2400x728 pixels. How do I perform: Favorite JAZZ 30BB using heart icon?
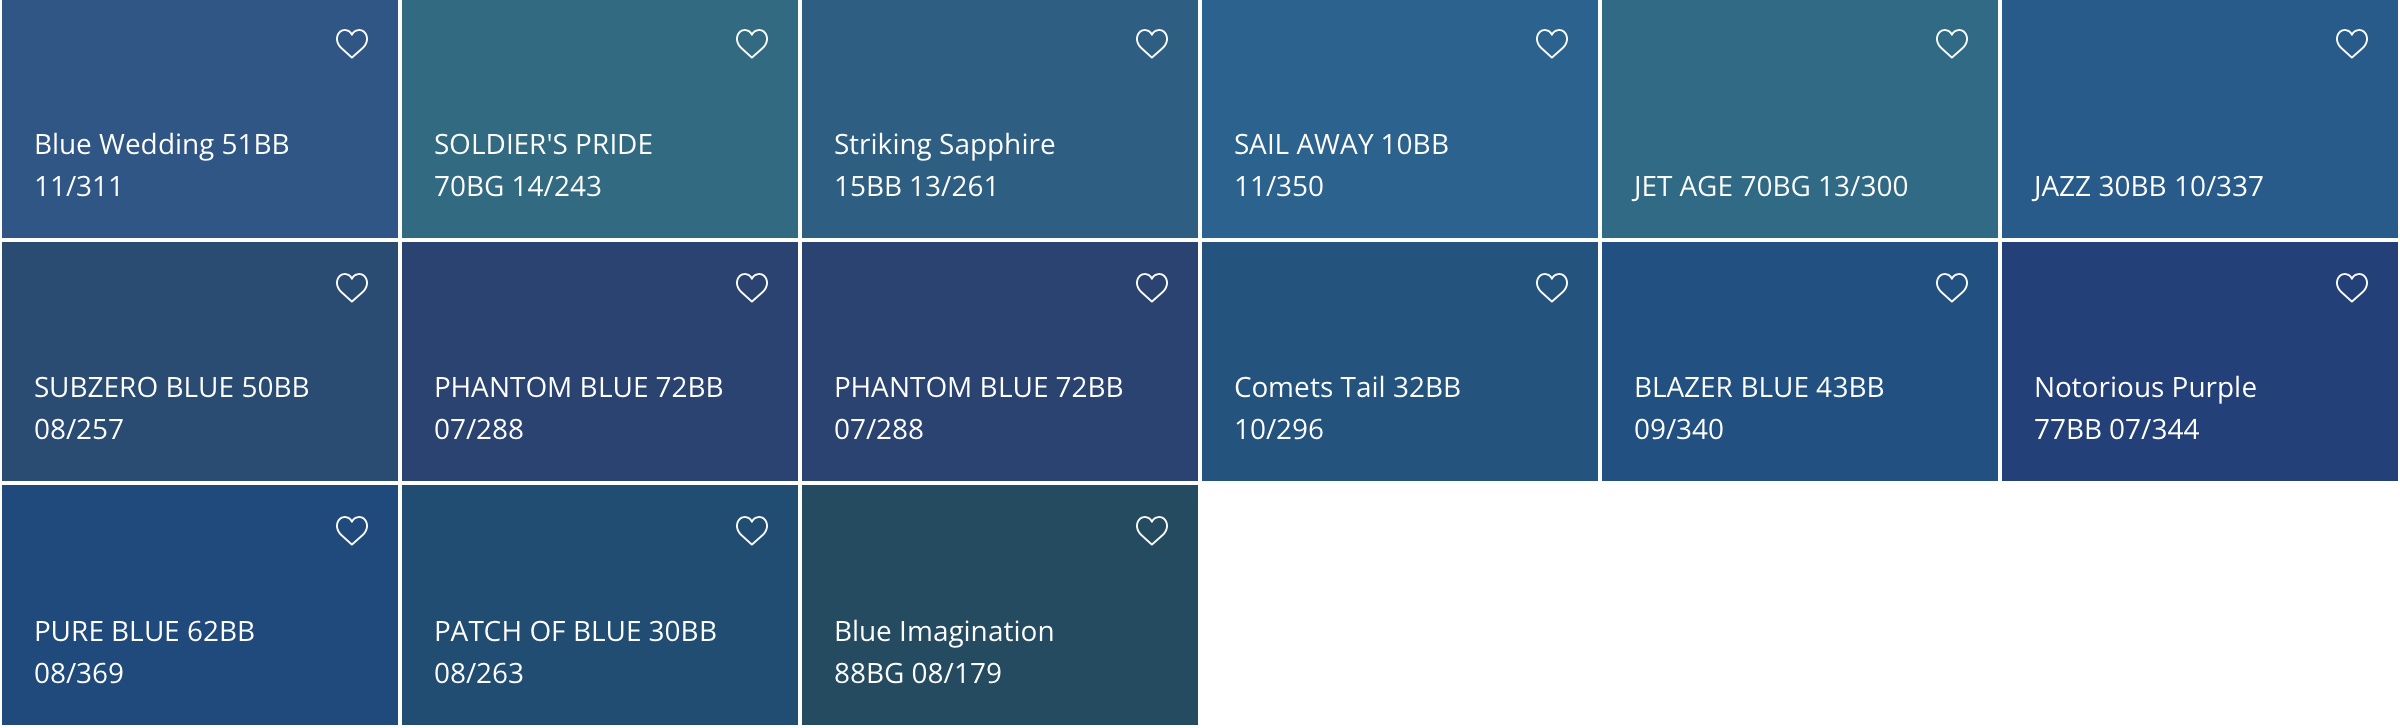pyautogui.click(x=2352, y=44)
